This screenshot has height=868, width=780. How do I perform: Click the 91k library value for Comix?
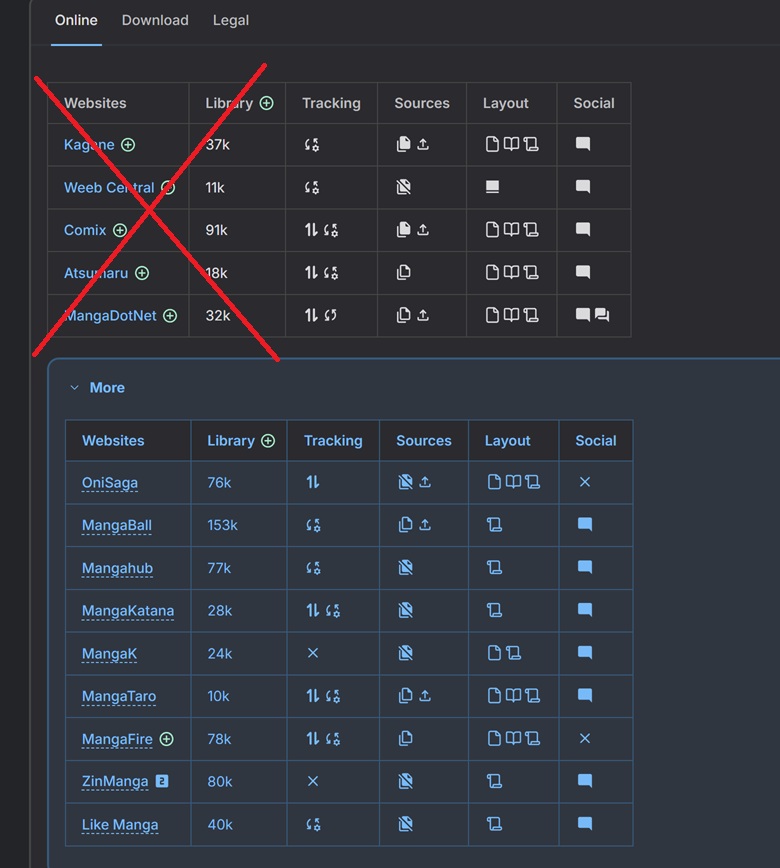click(216, 230)
